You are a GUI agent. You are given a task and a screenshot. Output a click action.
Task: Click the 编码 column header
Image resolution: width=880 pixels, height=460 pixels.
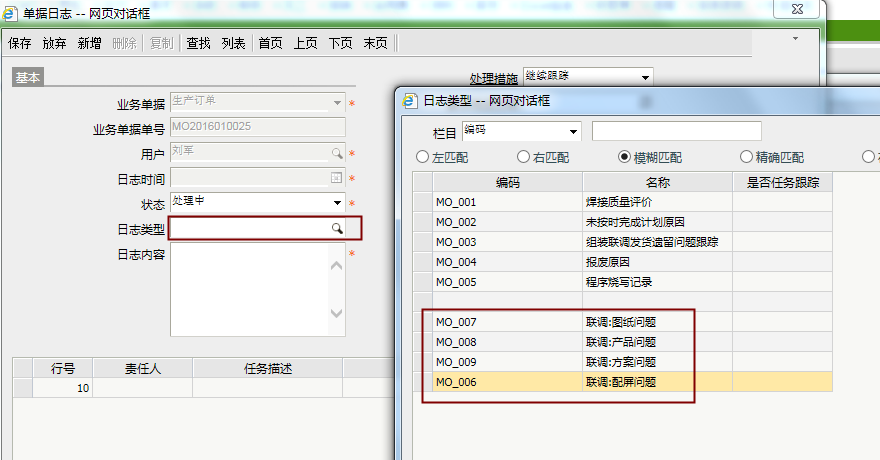tap(508, 182)
